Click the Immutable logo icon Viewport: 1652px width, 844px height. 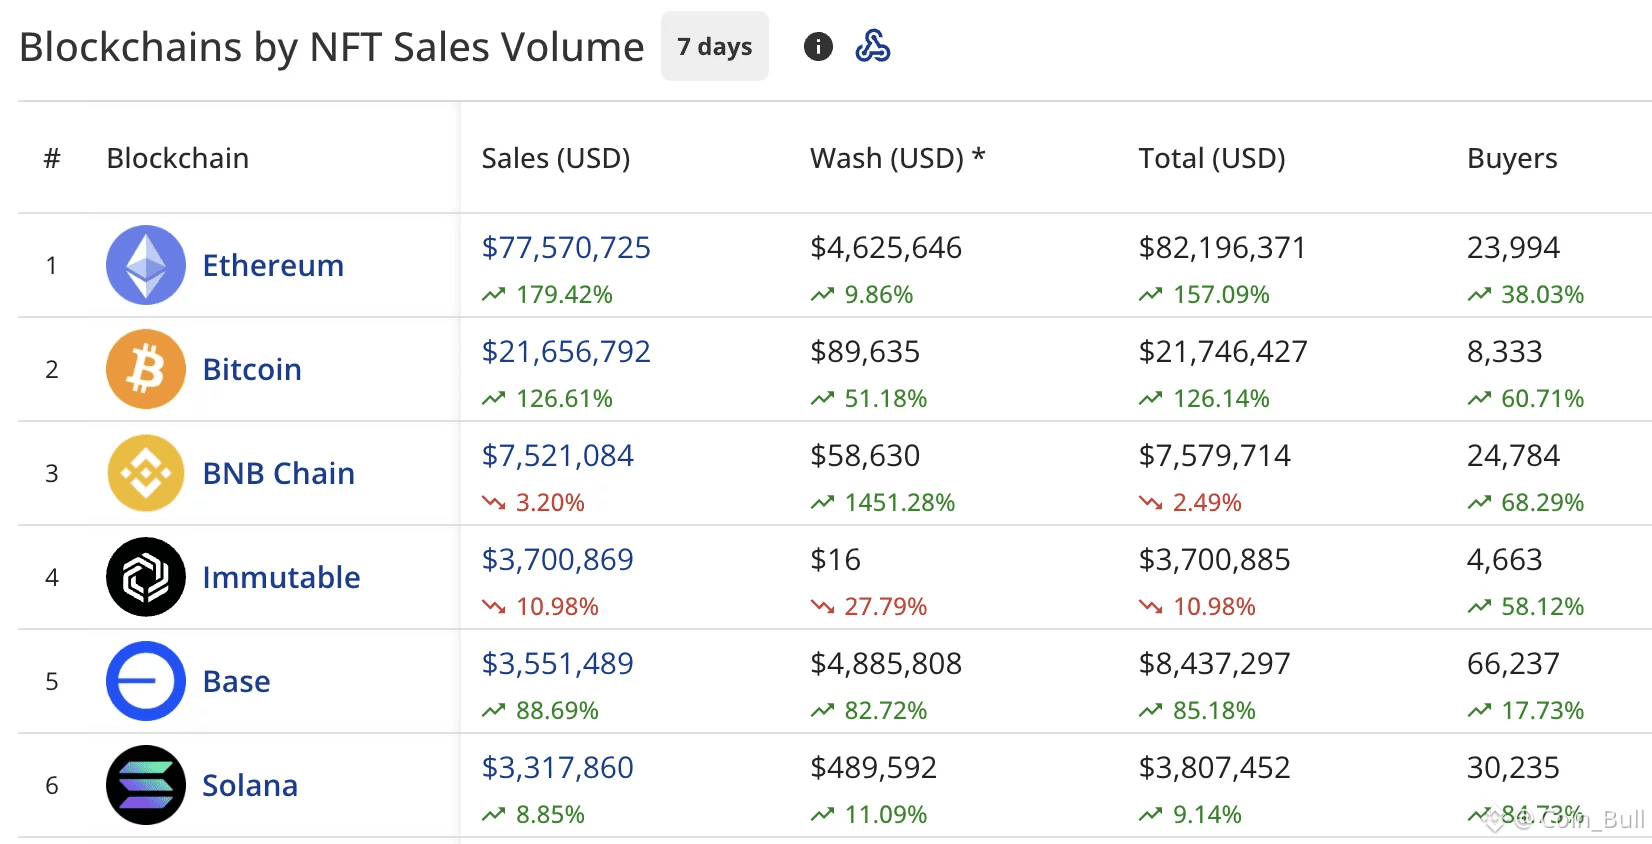146,577
